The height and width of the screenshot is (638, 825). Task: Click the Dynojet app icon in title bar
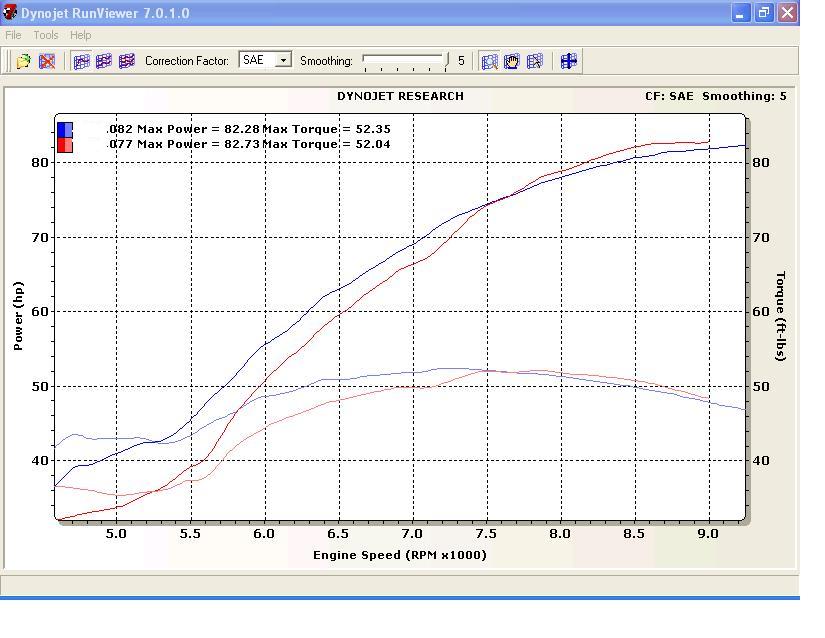[x=10, y=12]
